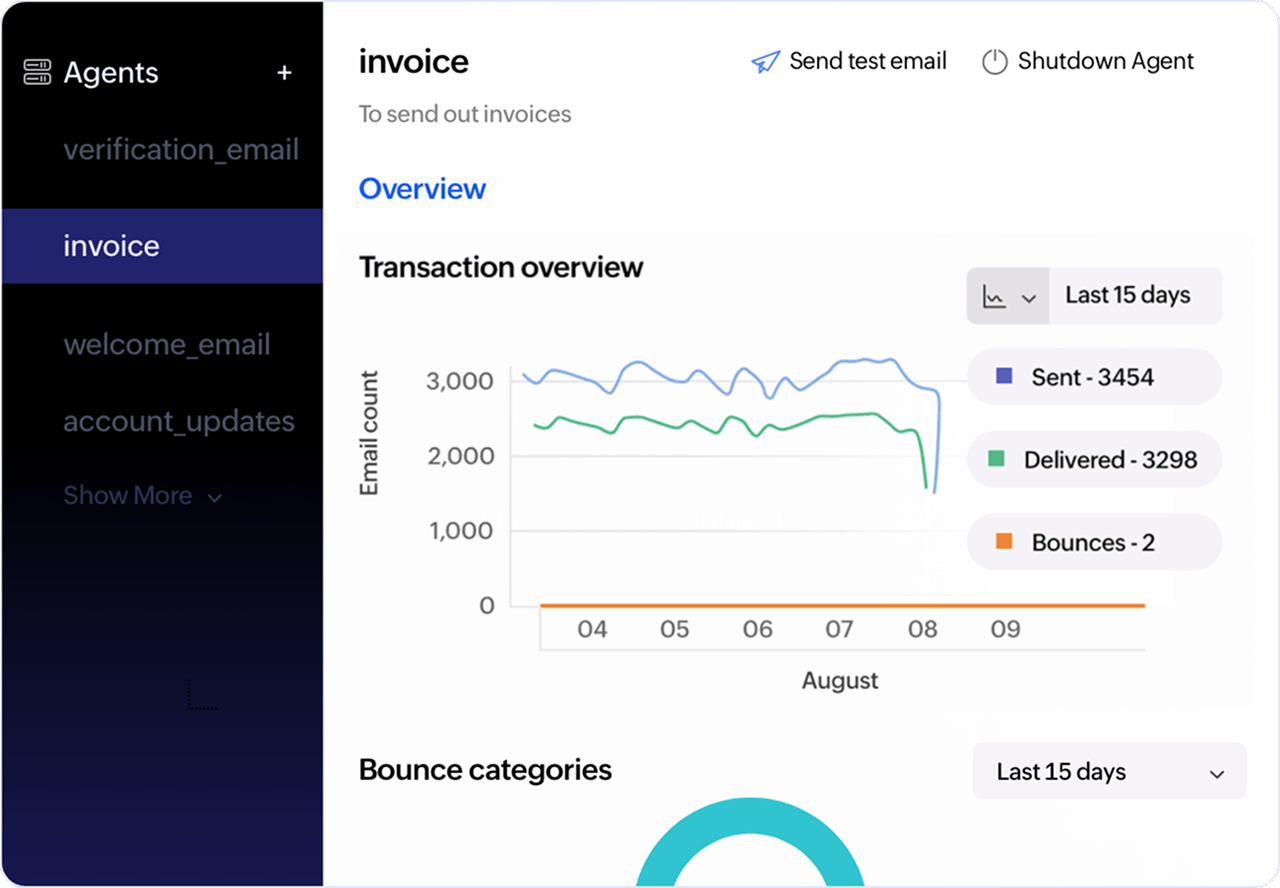Open Bounce categories Last 15 days dropdown
The height and width of the screenshot is (888, 1280).
(x=1109, y=771)
